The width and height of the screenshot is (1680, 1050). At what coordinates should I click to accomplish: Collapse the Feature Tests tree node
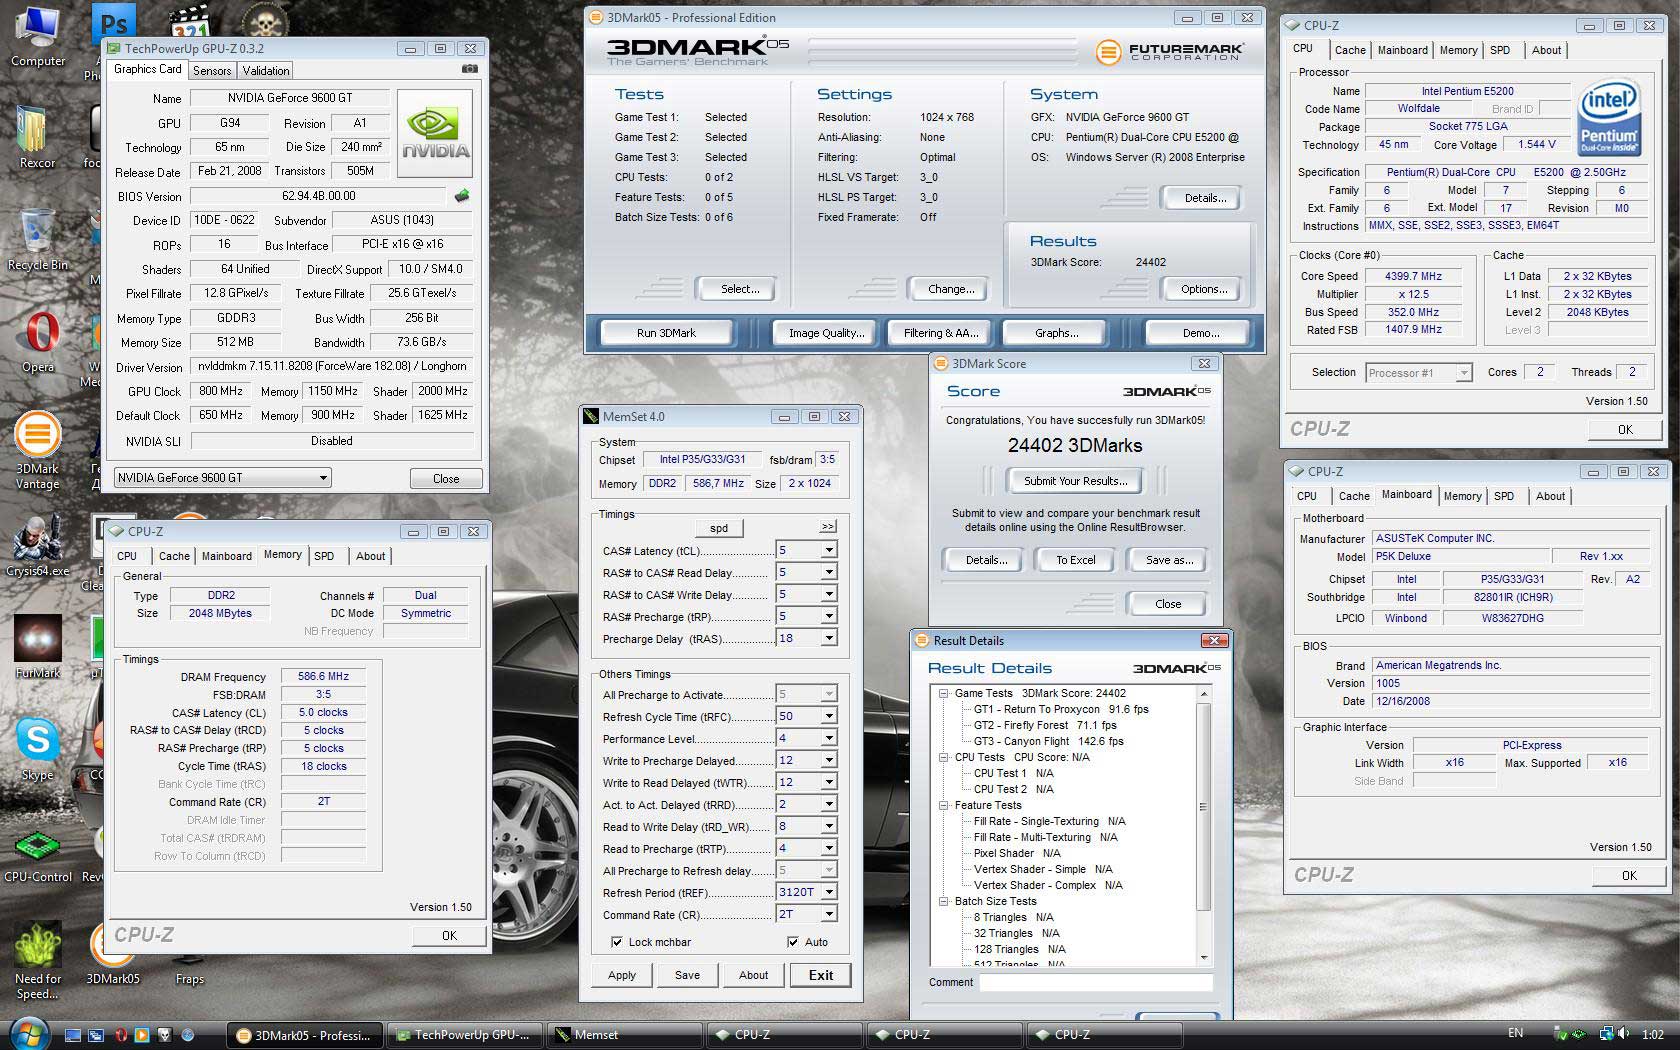coord(942,805)
